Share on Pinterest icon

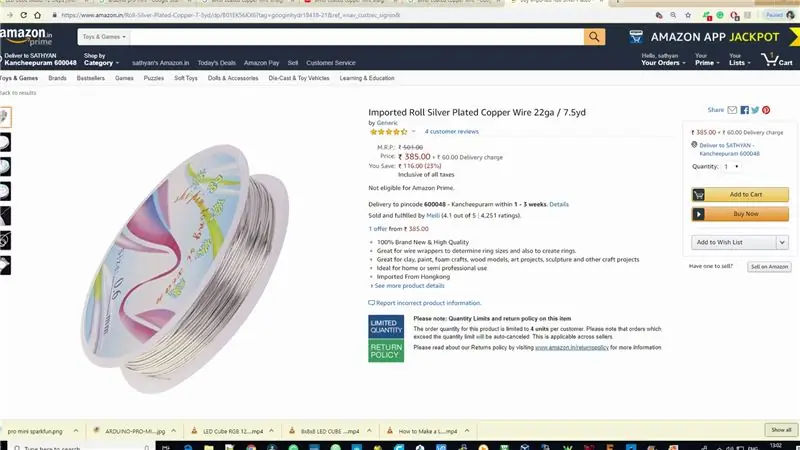click(x=766, y=110)
